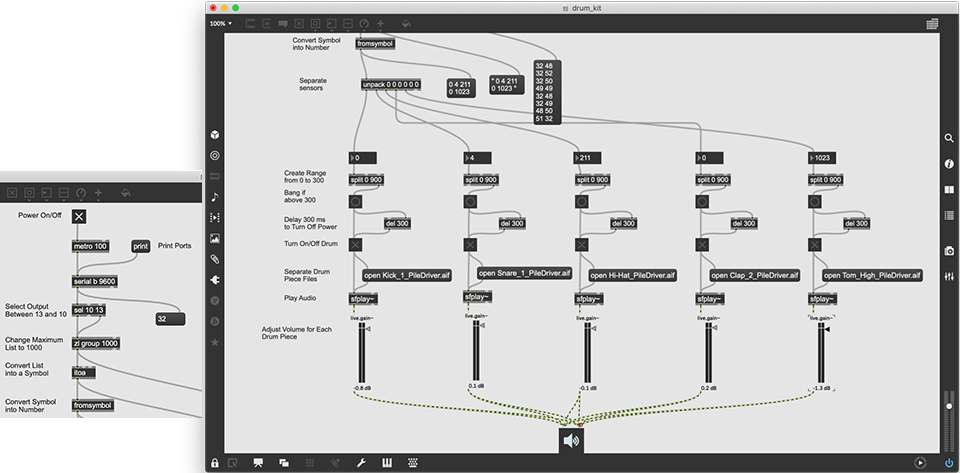Toggle the Hi-Hat drum On/Off box
960x473 pixels.
(x=581, y=245)
